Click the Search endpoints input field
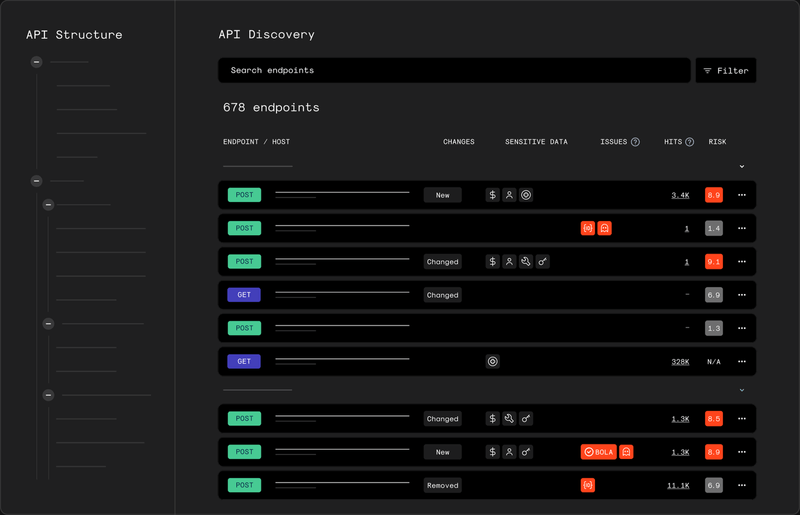This screenshot has width=800, height=515. pyautogui.click(x=454, y=70)
